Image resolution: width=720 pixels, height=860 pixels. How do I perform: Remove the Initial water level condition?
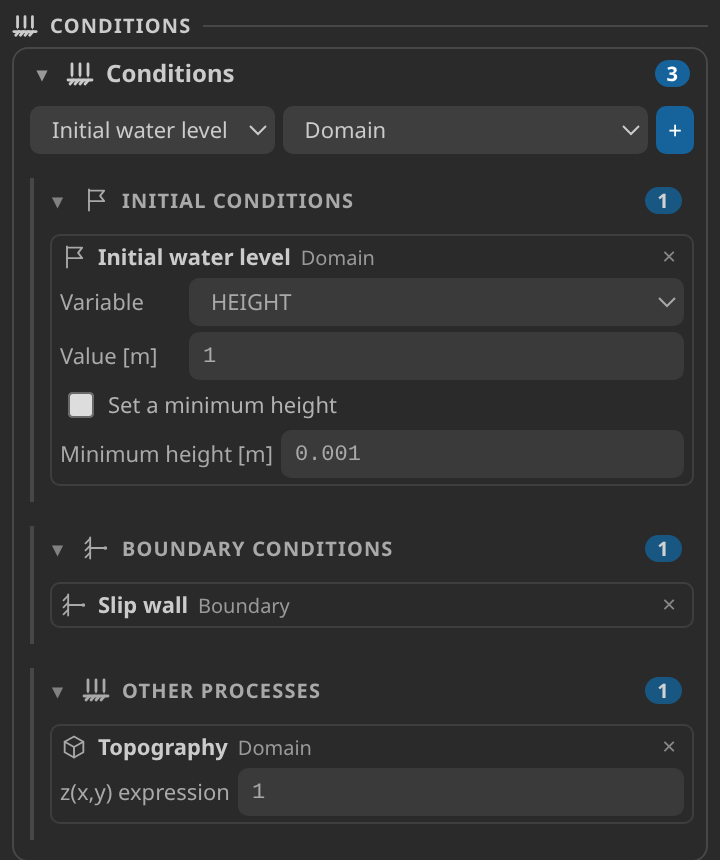coord(668,257)
